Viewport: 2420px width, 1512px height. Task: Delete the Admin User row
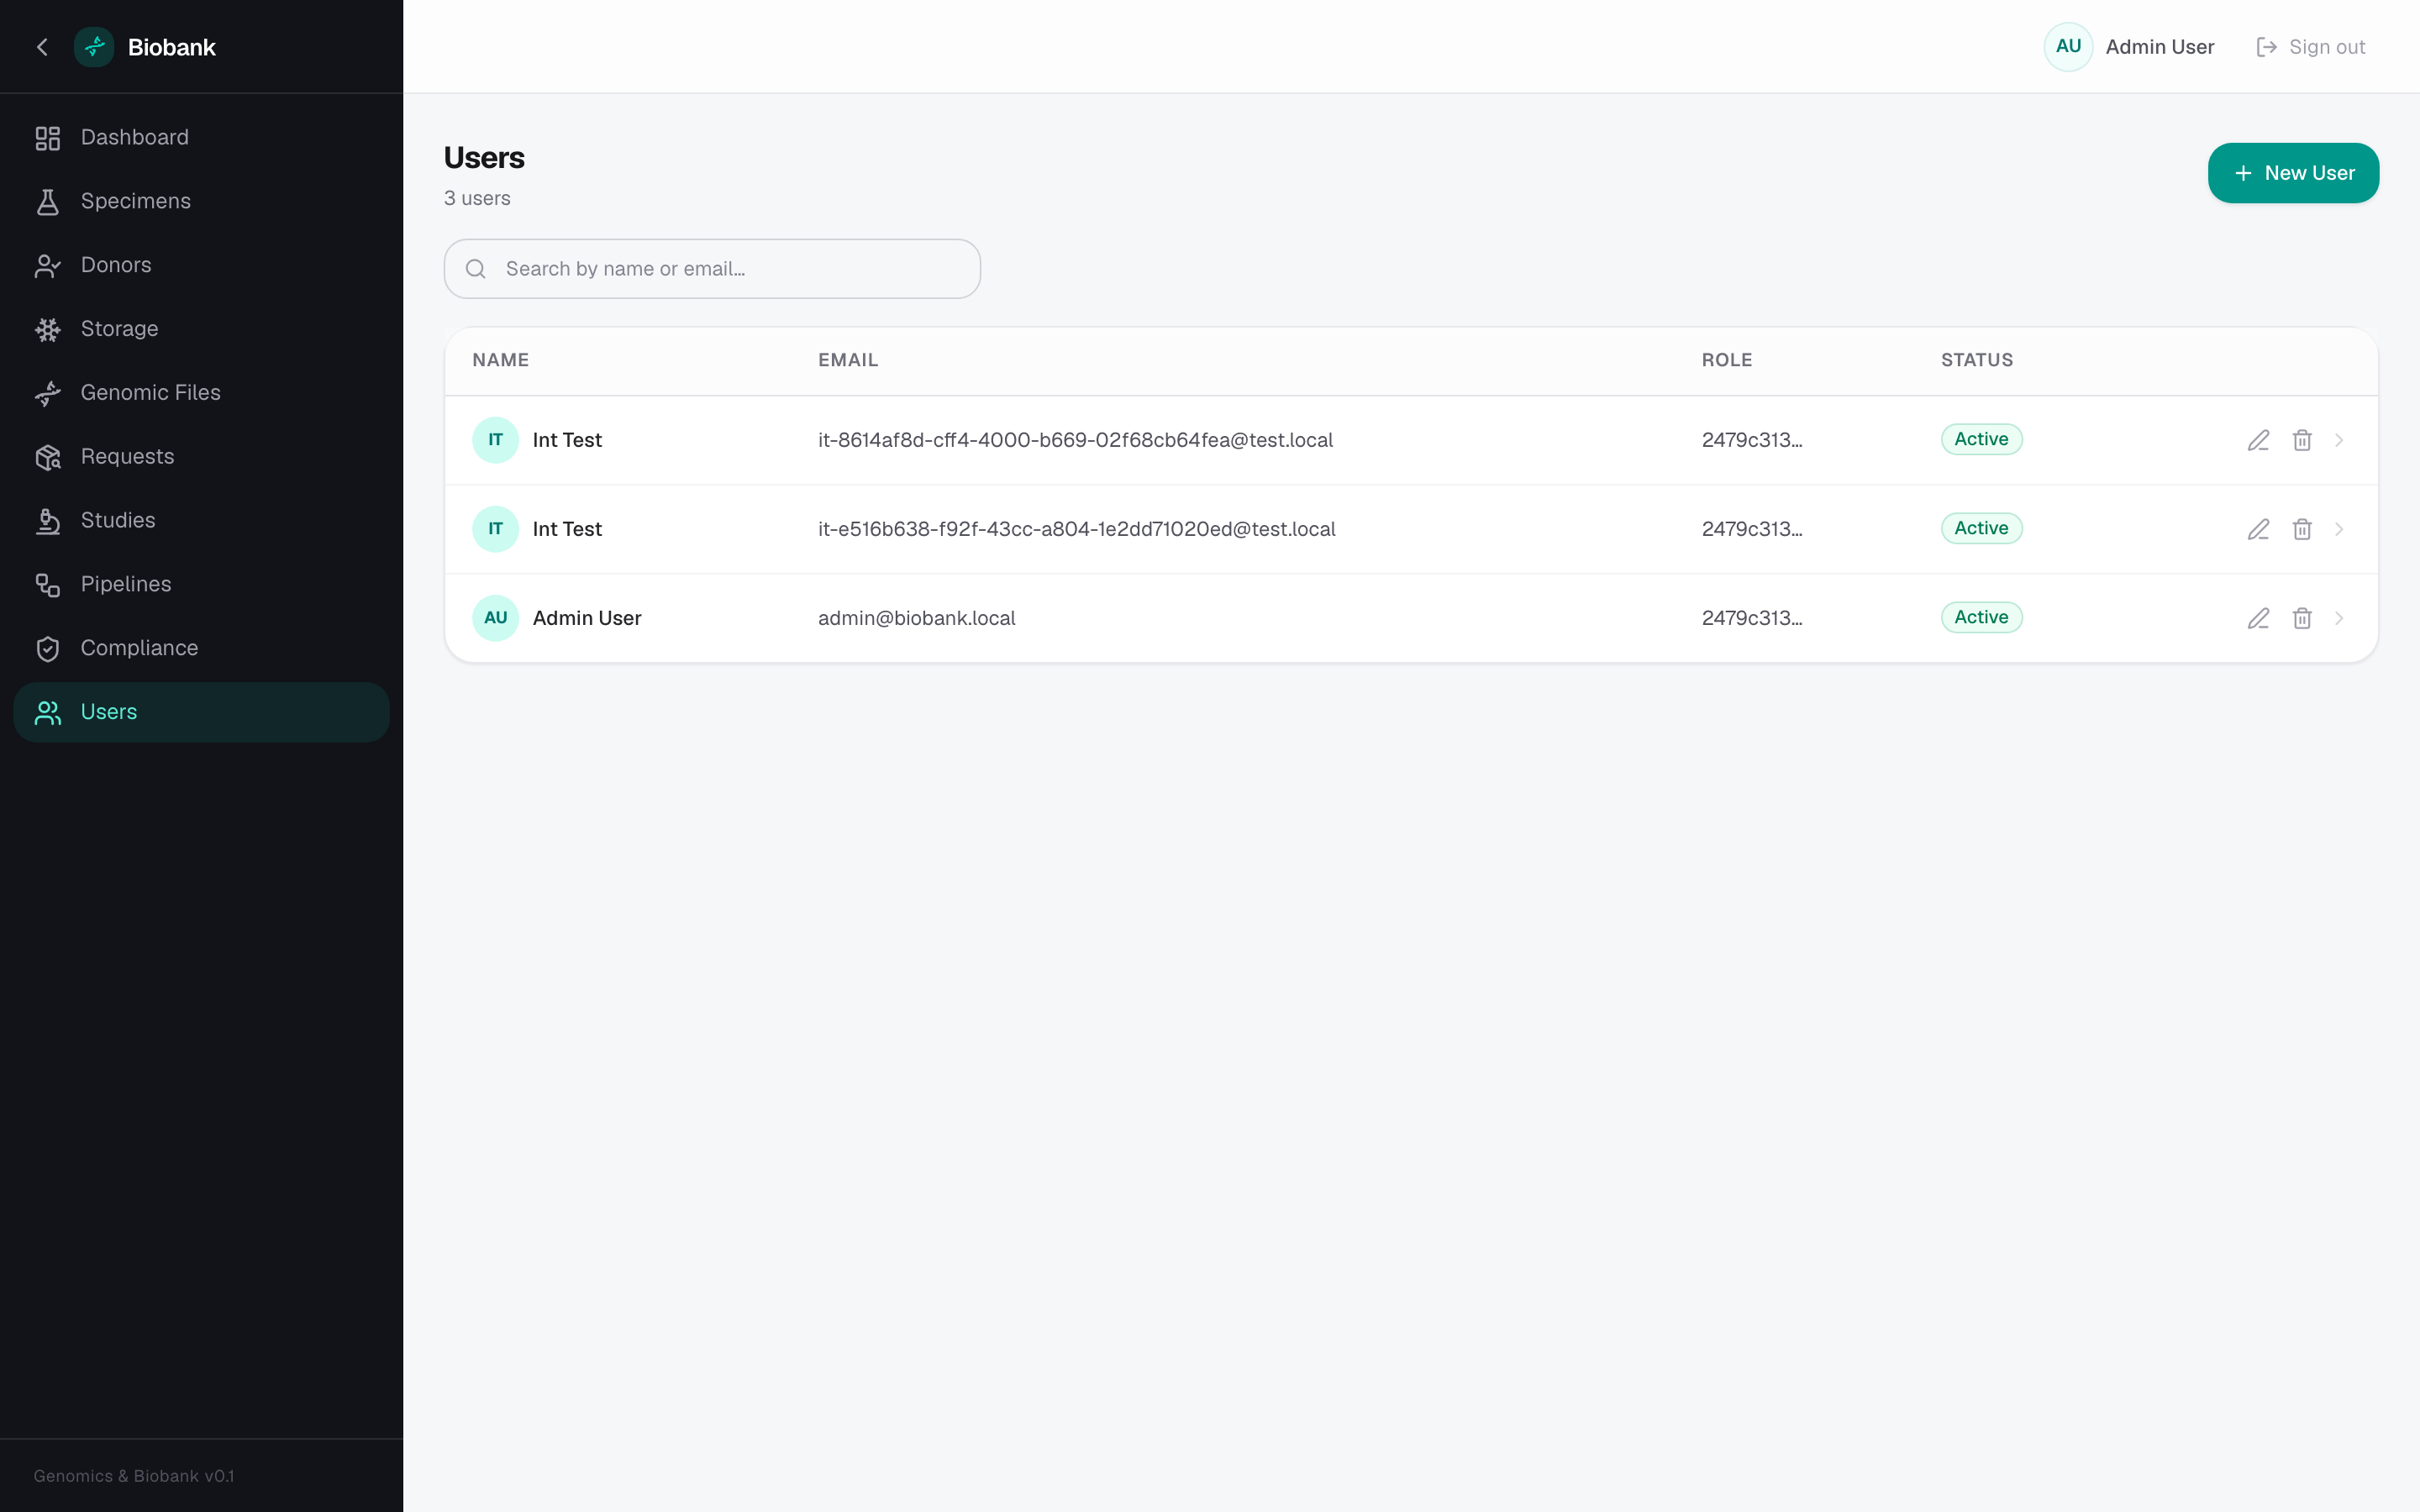(x=2302, y=618)
